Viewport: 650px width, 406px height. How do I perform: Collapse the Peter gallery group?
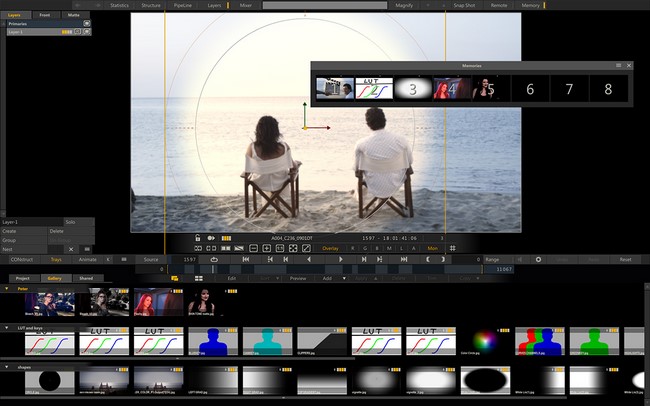point(8,288)
